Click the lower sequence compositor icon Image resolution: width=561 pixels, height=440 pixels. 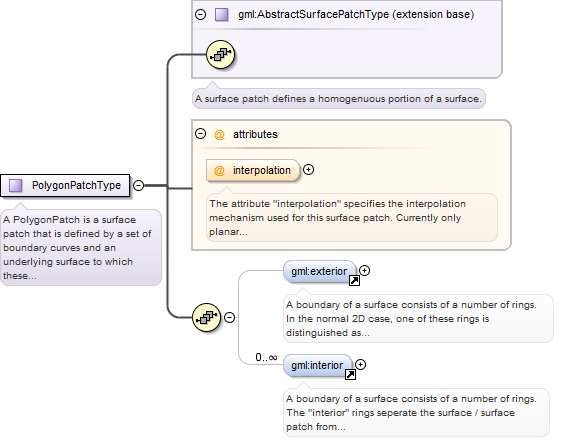click(206, 317)
